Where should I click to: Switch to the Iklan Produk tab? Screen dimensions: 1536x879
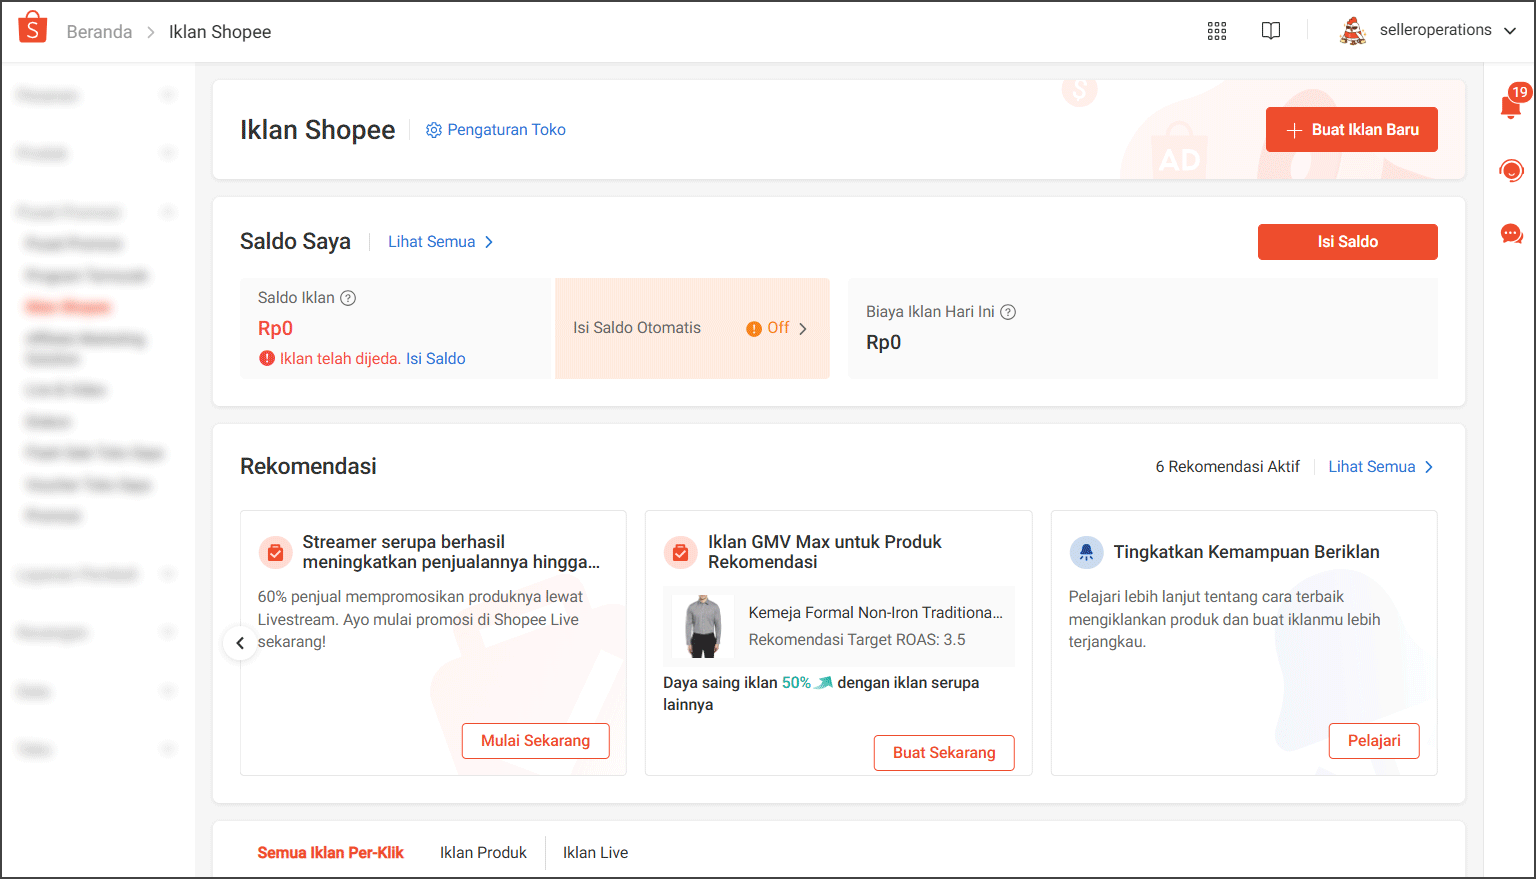pos(483,852)
